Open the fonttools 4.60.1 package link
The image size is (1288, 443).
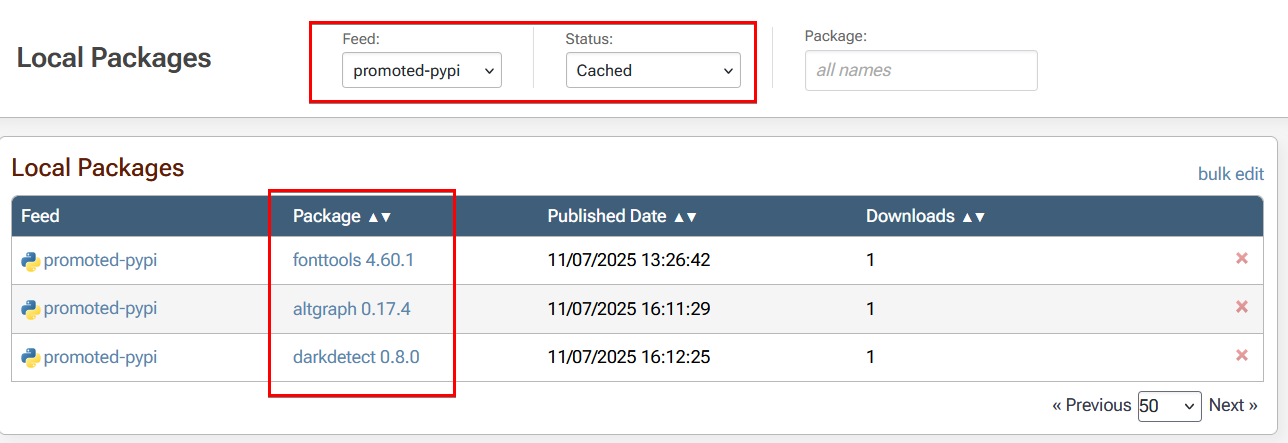(x=353, y=260)
